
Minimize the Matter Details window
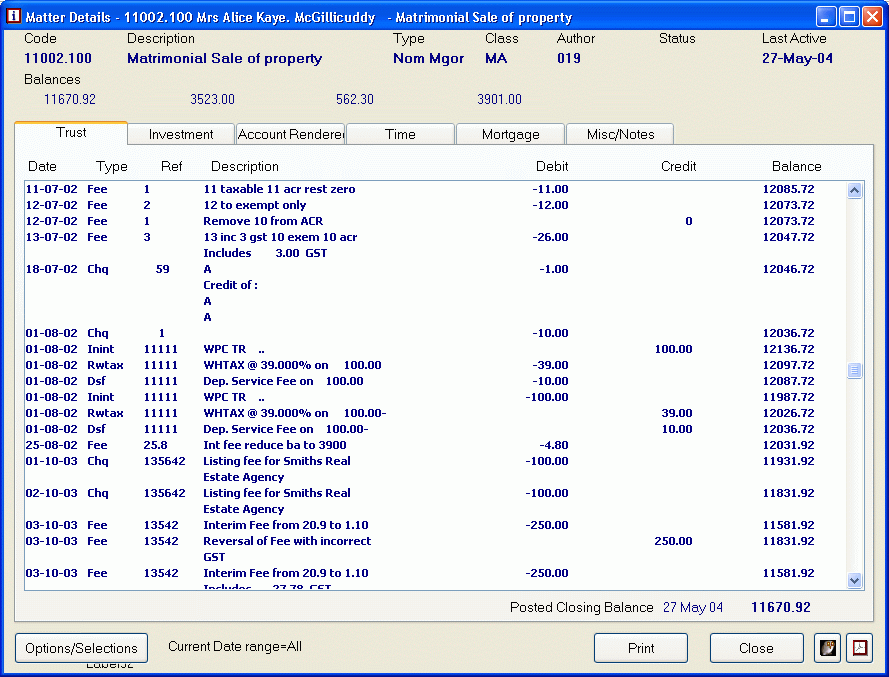(x=826, y=17)
